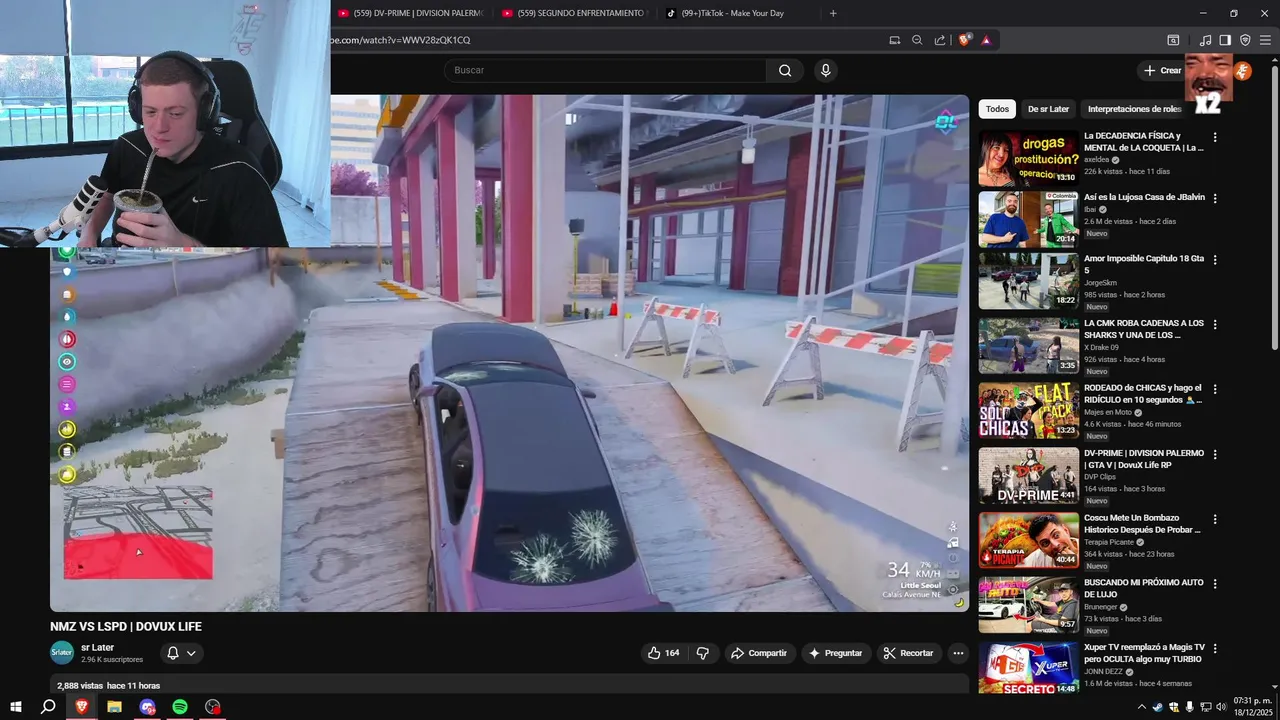Open options for Lujosa Casa de JBalvin video
Screen dimensions: 1280x720
click(x=1215, y=199)
